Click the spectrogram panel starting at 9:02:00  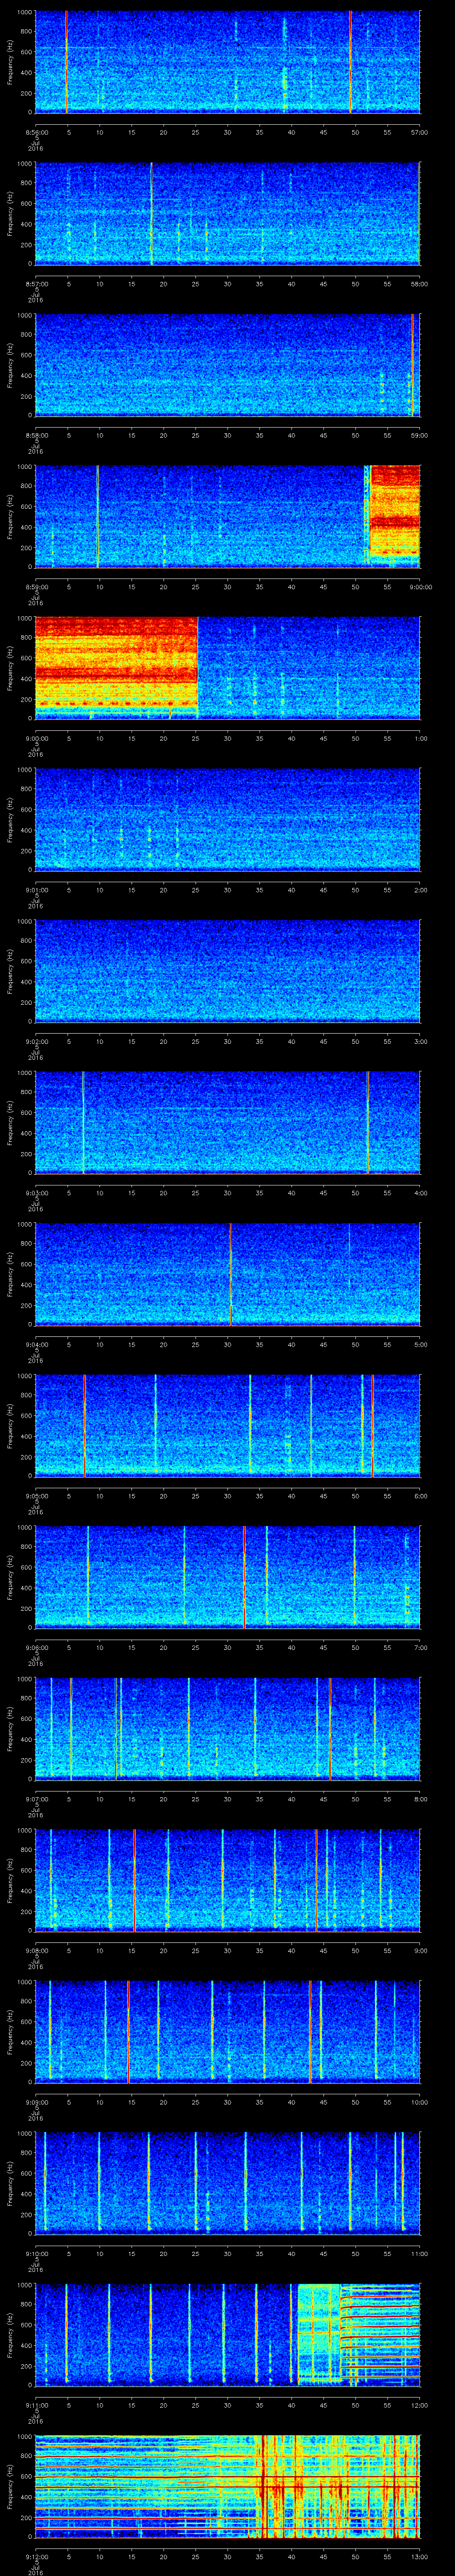point(227,971)
